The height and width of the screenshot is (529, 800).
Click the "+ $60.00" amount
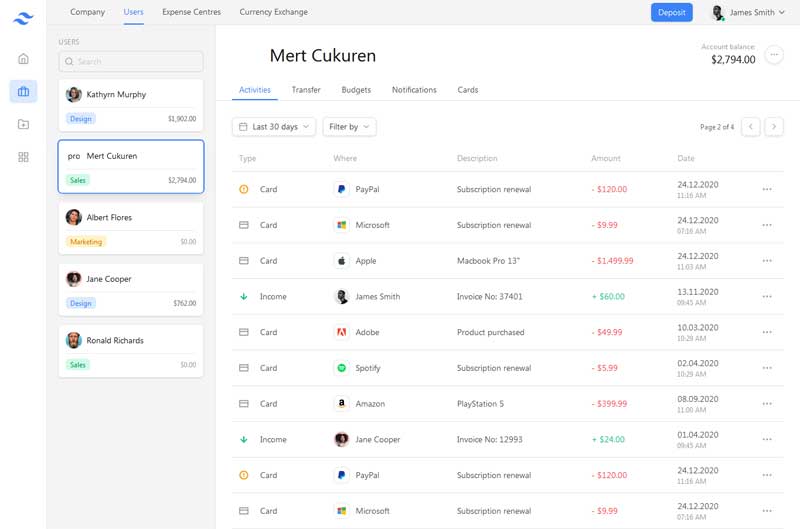click(x=608, y=296)
